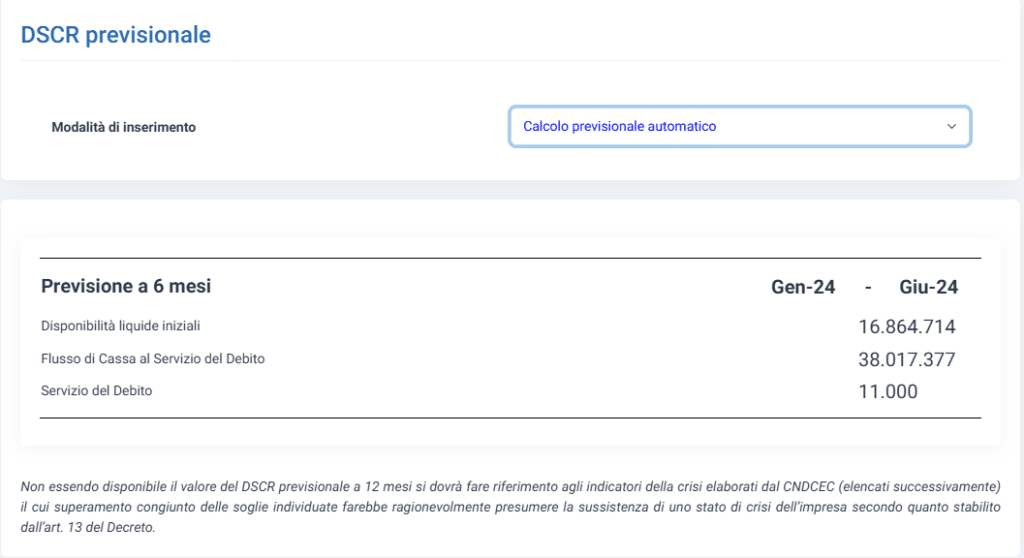Image resolution: width=1024 pixels, height=558 pixels.
Task: Click the italic note starting 'Non essendo disponibile'
Action: [511, 507]
